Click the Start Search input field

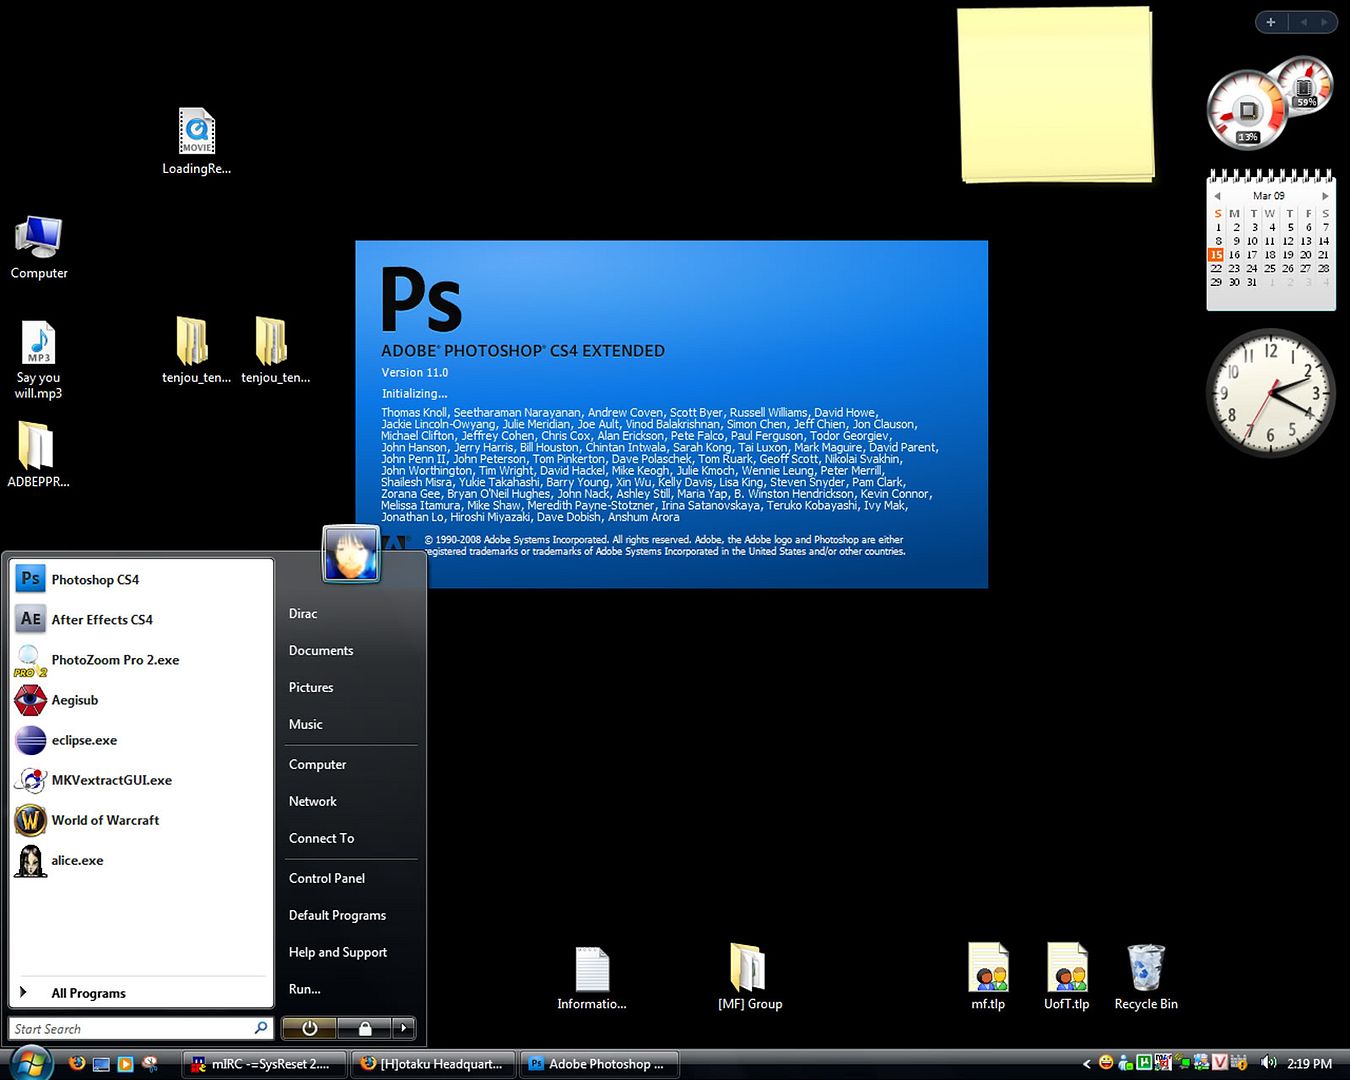[x=141, y=1029]
